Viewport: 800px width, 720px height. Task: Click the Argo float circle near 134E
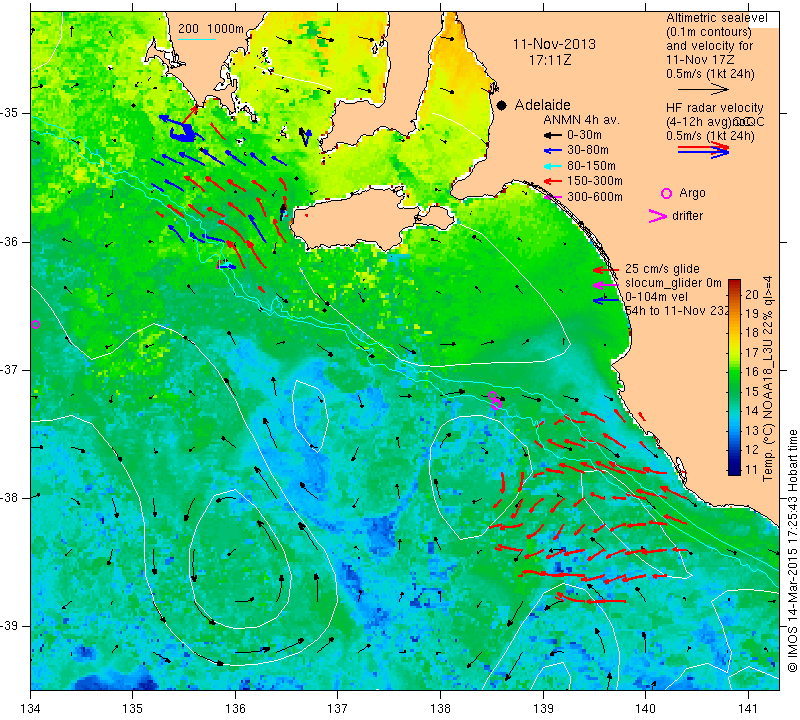(x=35, y=325)
